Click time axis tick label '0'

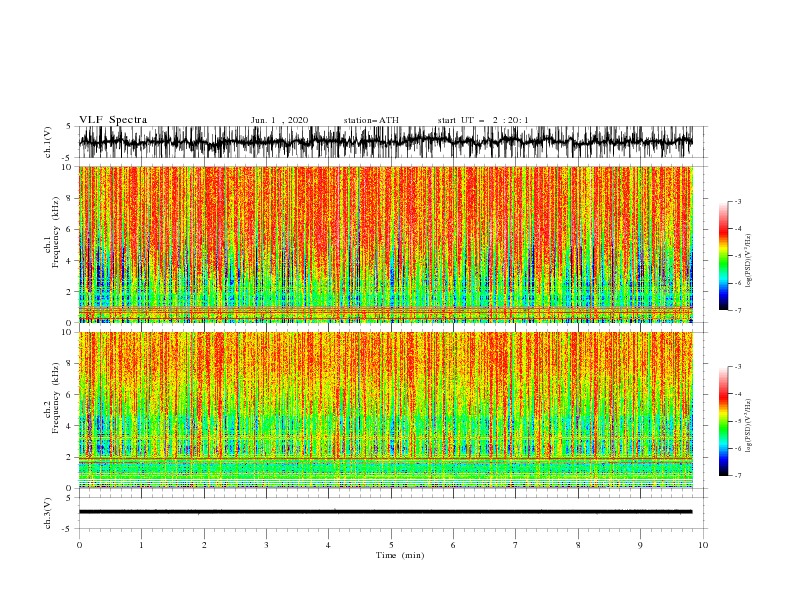79,545
